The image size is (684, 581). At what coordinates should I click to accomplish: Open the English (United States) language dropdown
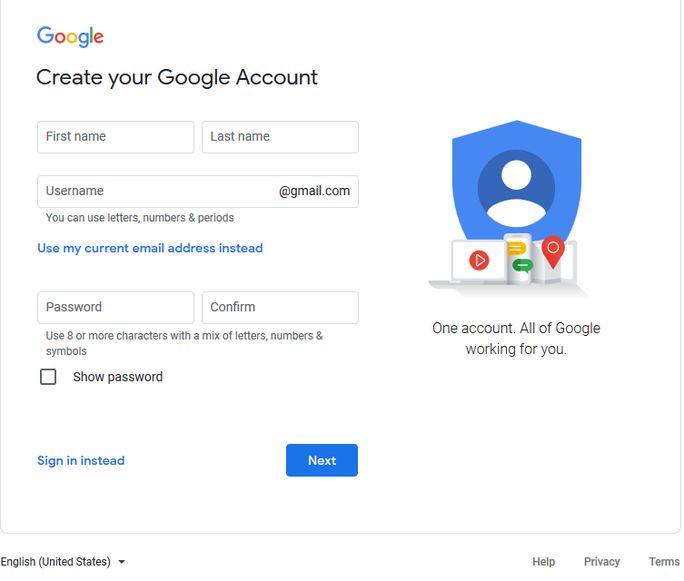[63, 561]
